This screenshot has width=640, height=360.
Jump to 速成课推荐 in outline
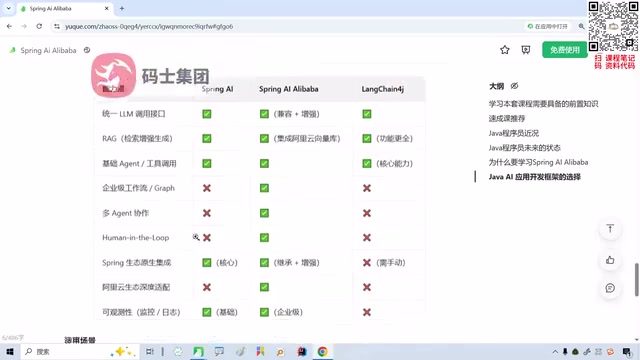click(x=507, y=119)
